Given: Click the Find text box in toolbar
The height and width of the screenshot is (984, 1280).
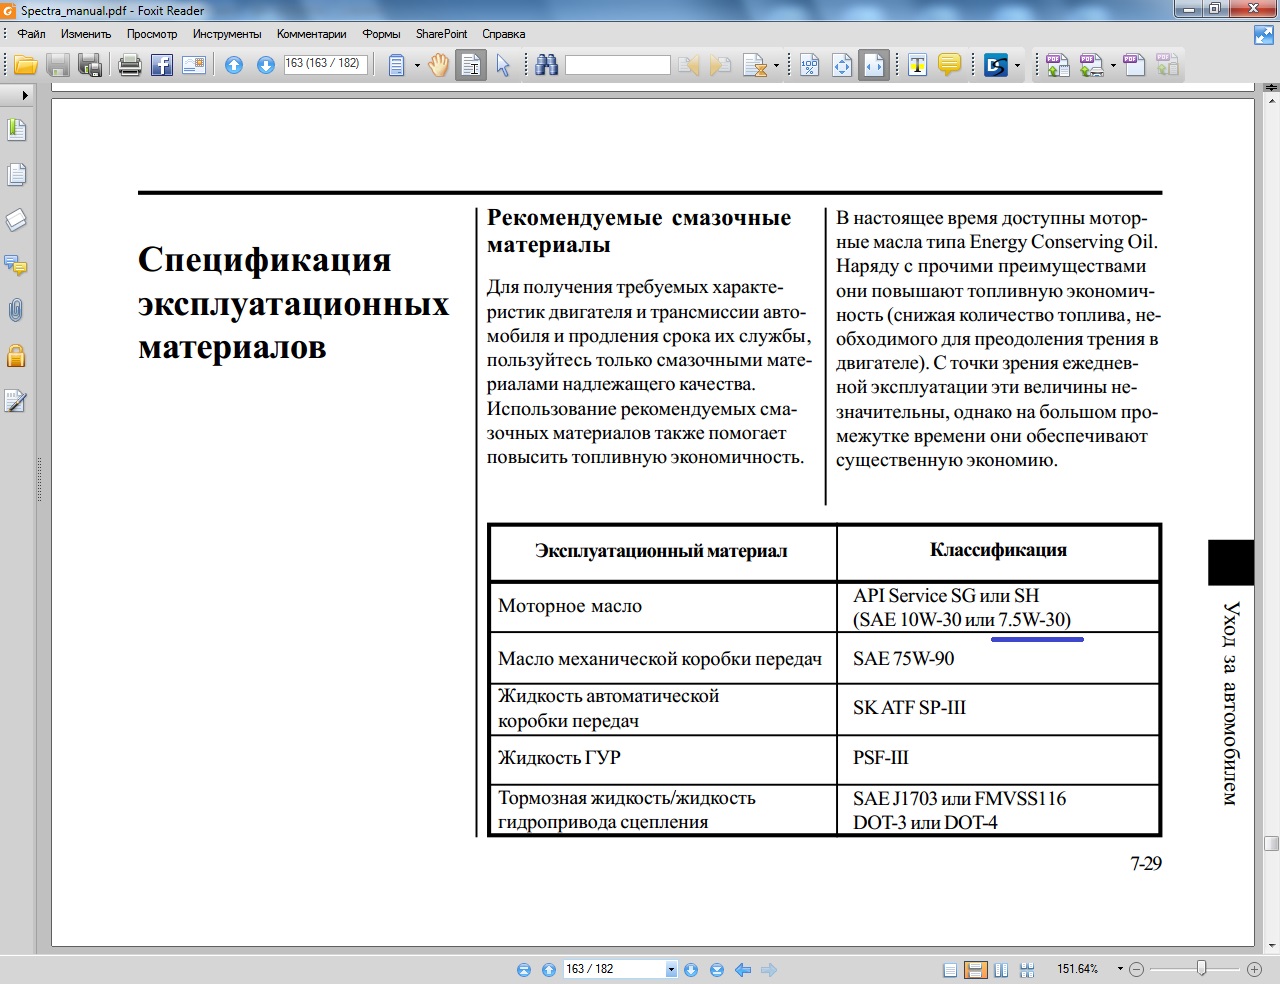Looking at the screenshot, I should [x=617, y=65].
